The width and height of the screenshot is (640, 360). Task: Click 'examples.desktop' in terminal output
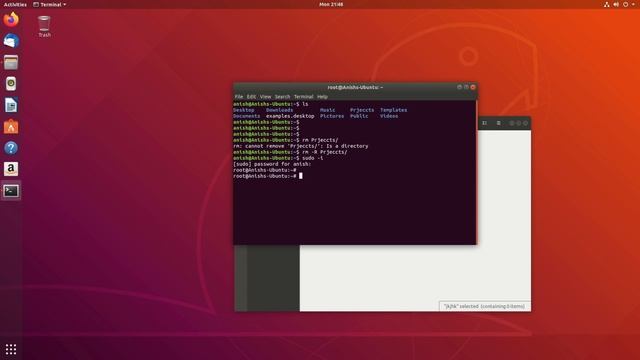pyautogui.click(x=290, y=116)
